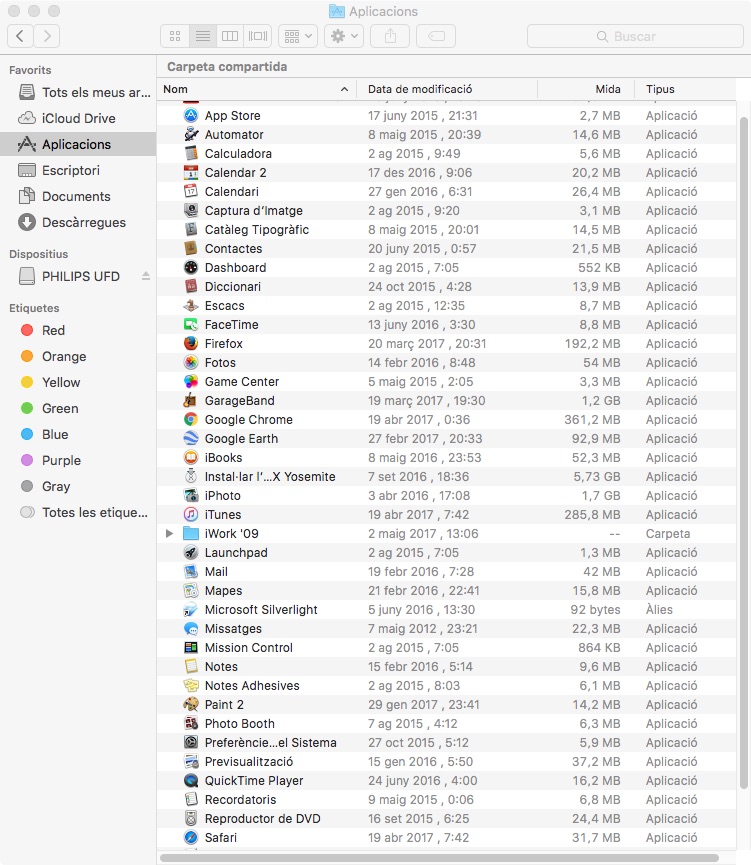Screen dimensions: 751x865
Task: Select the Purple tag
Action: pyautogui.click(x=78, y=460)
